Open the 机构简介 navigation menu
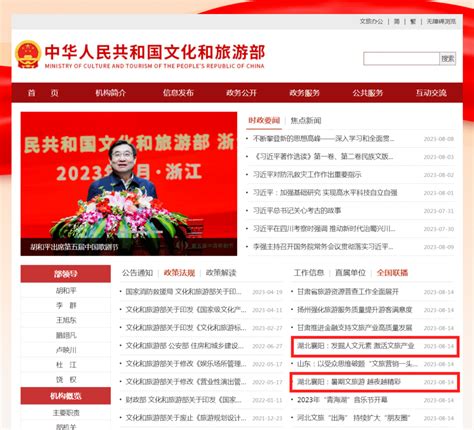The width and height of the screenshot is (474, 430). click(x=111, y=93)
